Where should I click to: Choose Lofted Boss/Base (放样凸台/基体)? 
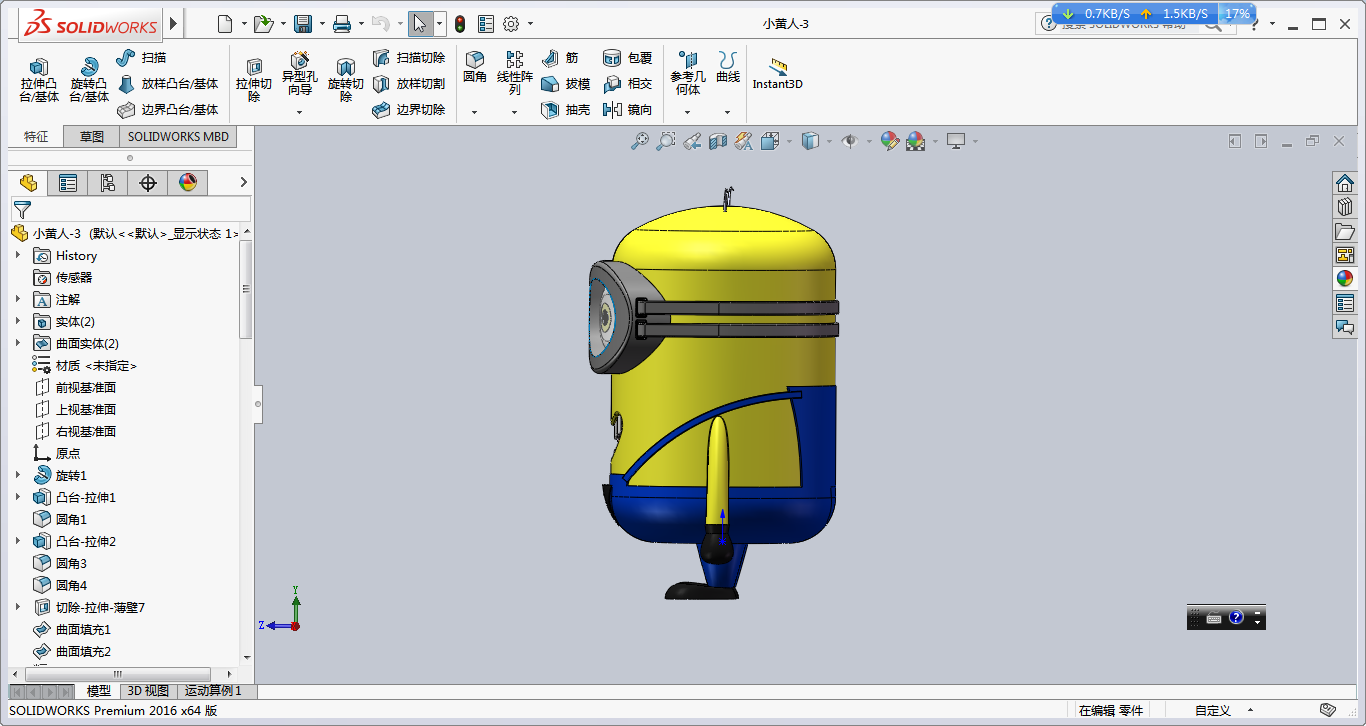pos(167,84)
